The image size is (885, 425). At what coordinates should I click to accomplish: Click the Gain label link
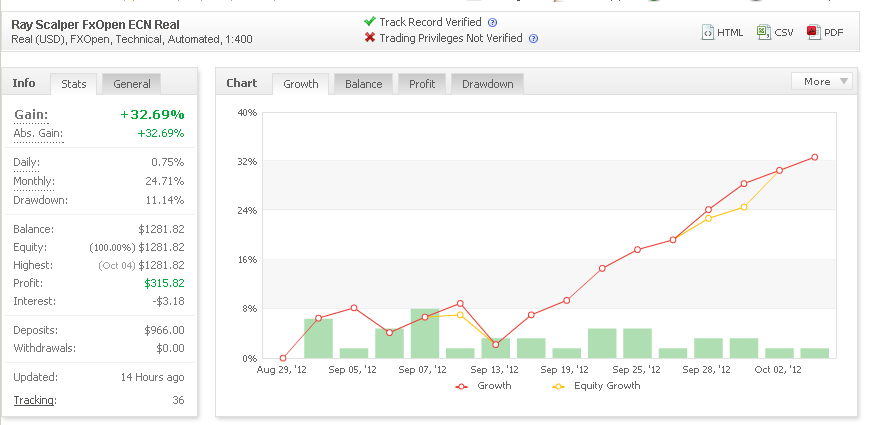click(x=31, y=115)
